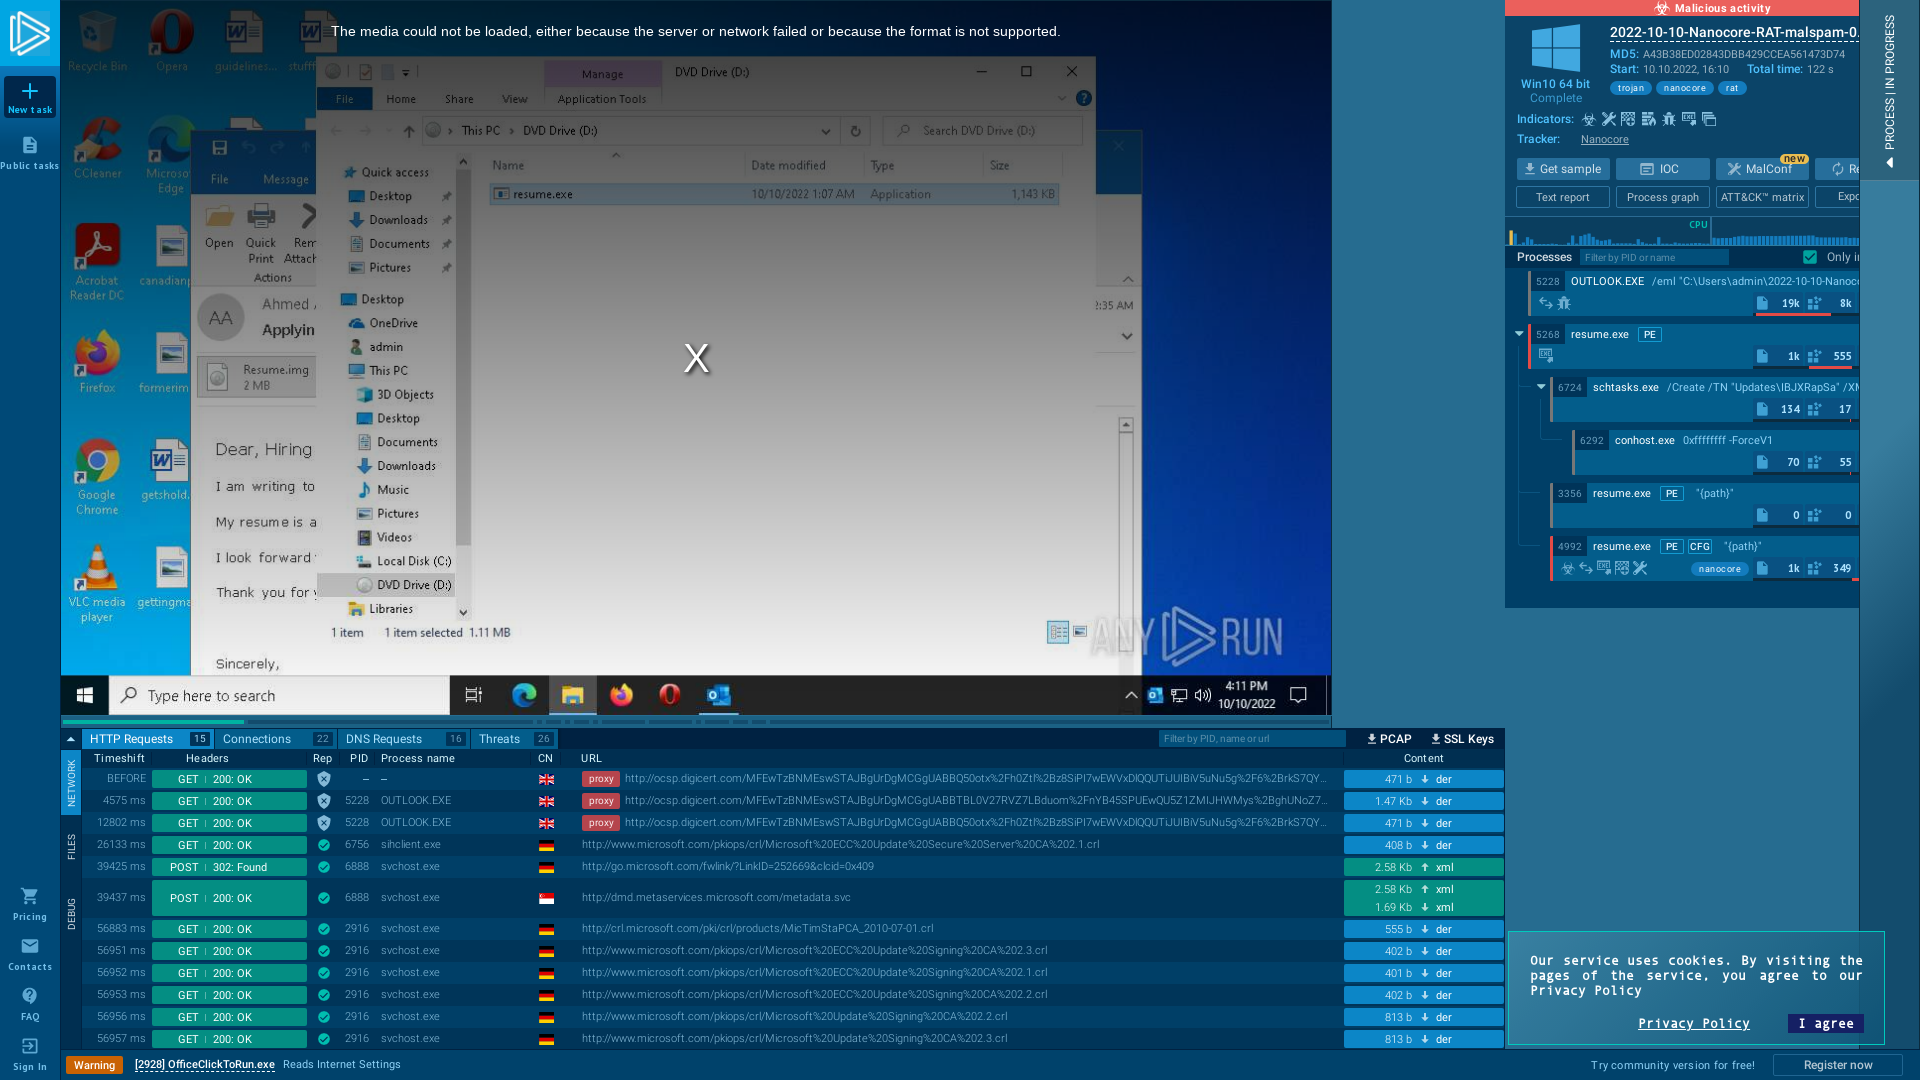1920x1080 pixels.
Task: Open the MalConf configuration extractor
Action: pyautogui.click(x=1761, y=169)
